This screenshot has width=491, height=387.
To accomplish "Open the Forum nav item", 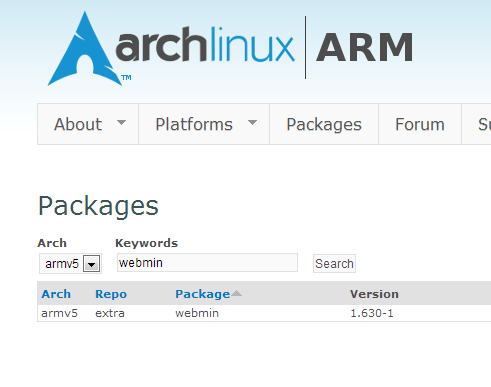I will click(420, 124).
